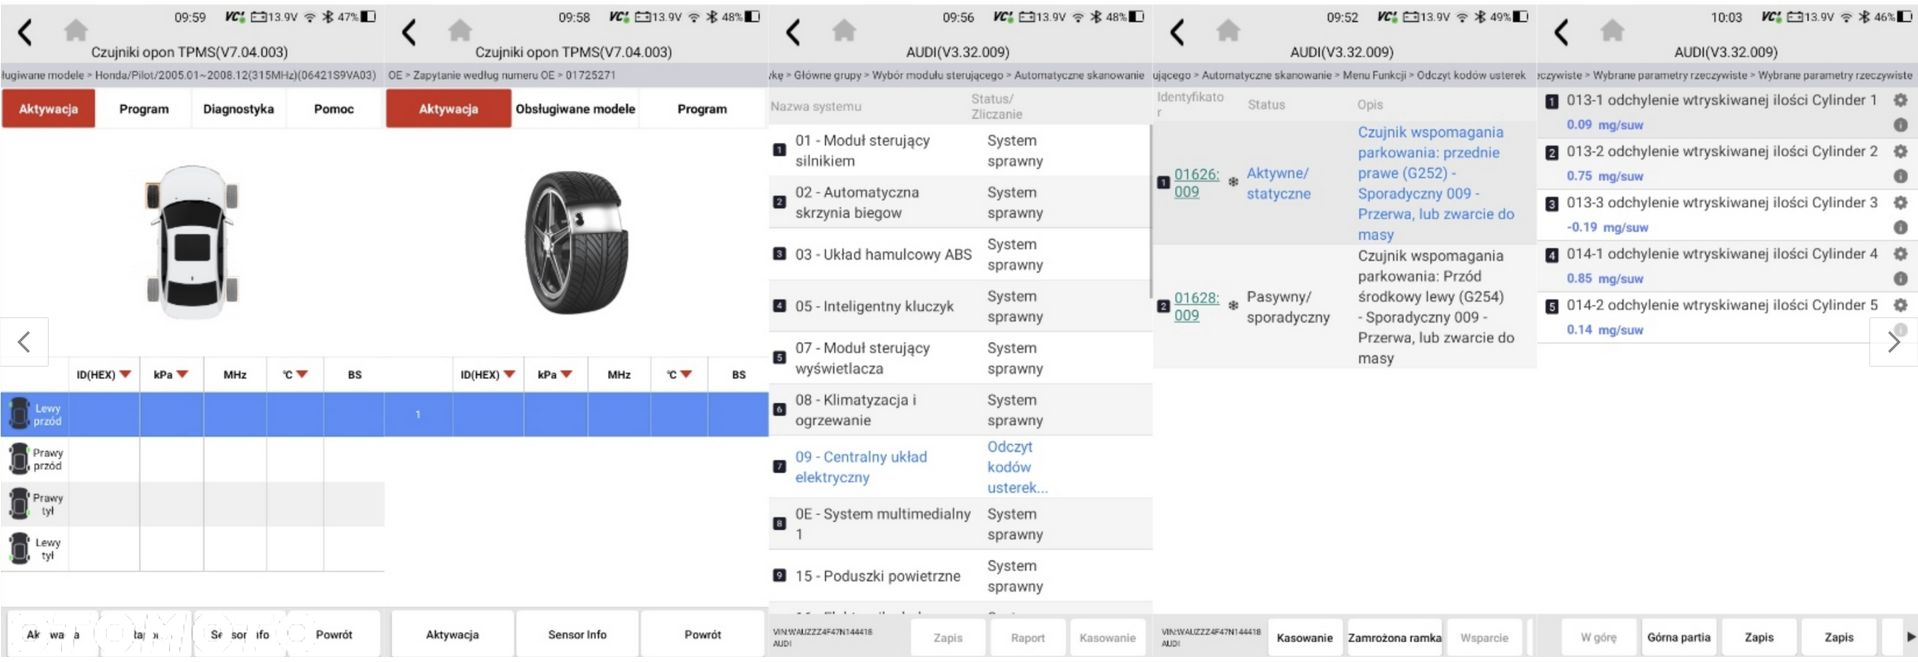Screen dimensions: 1918x662
Task: Open the 03 - Układ hamulcowy ABS row
Action: [960, 254]
